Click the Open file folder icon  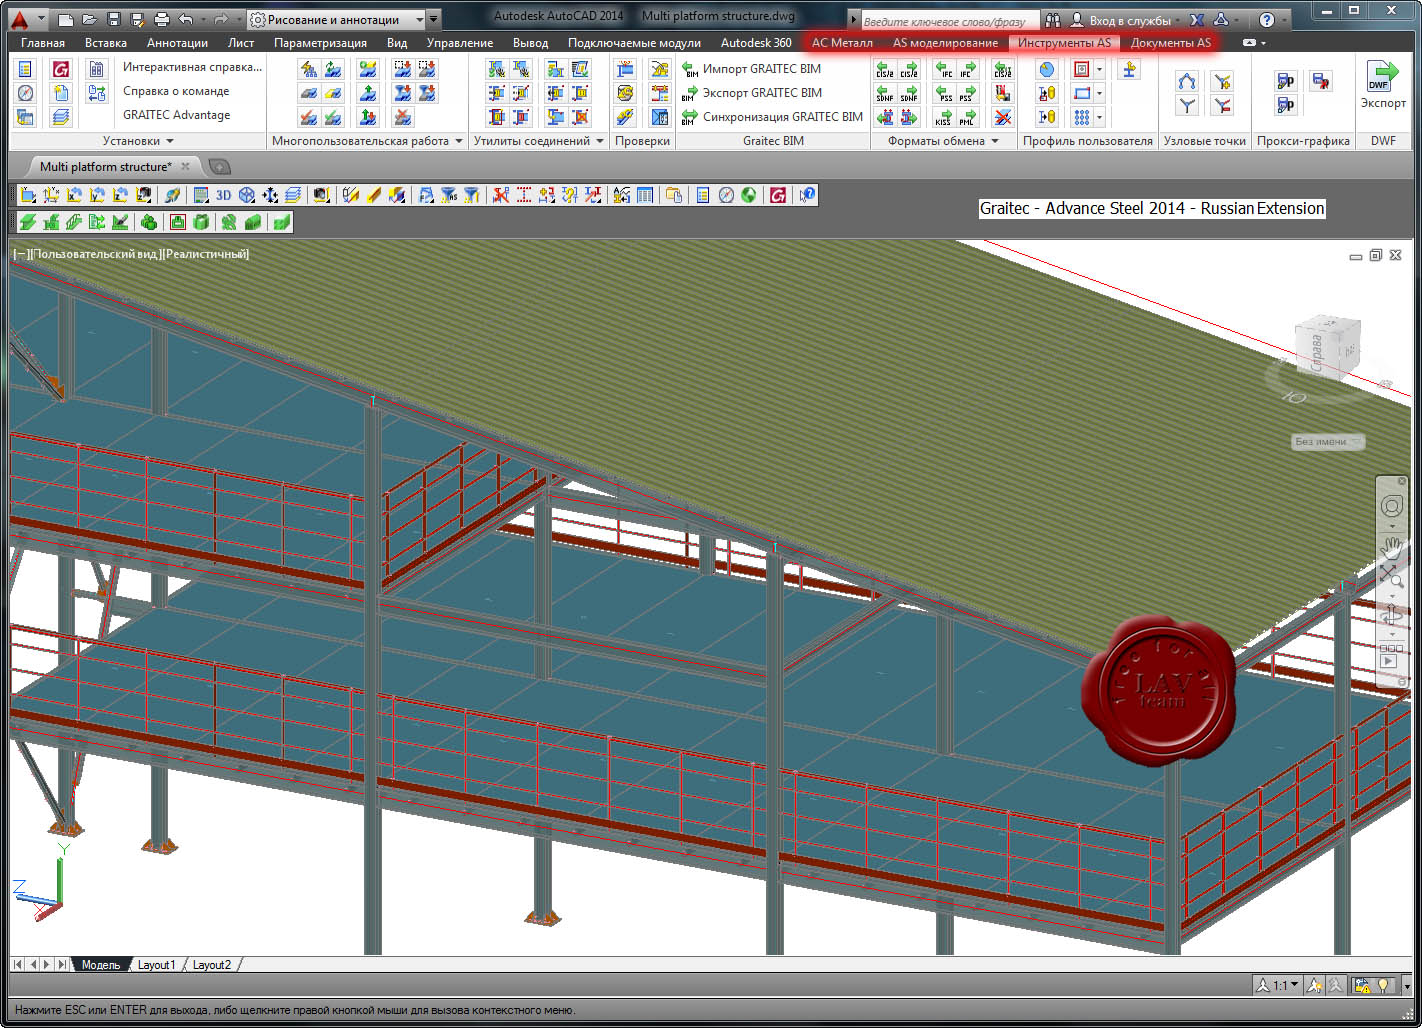[x=90, y=19]
